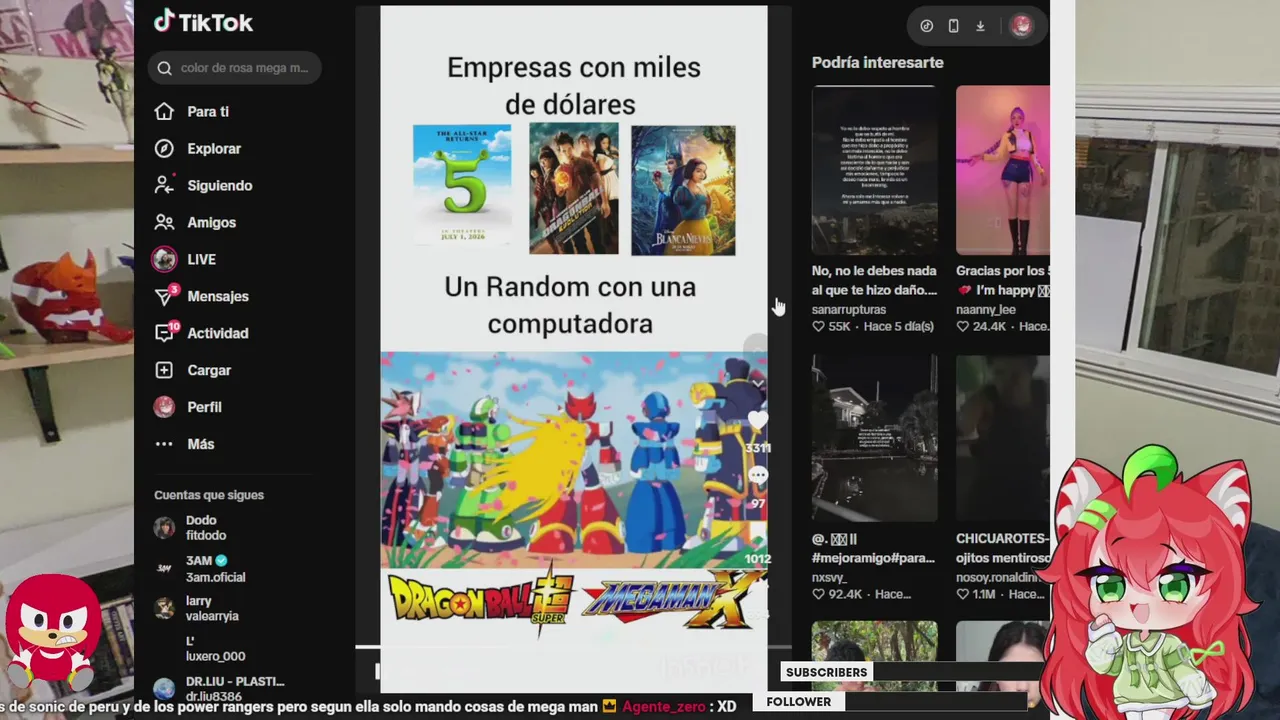Click the Siguiendo person icon
The width and height of the screenshot is (1280, 720).
click(165, 186)
